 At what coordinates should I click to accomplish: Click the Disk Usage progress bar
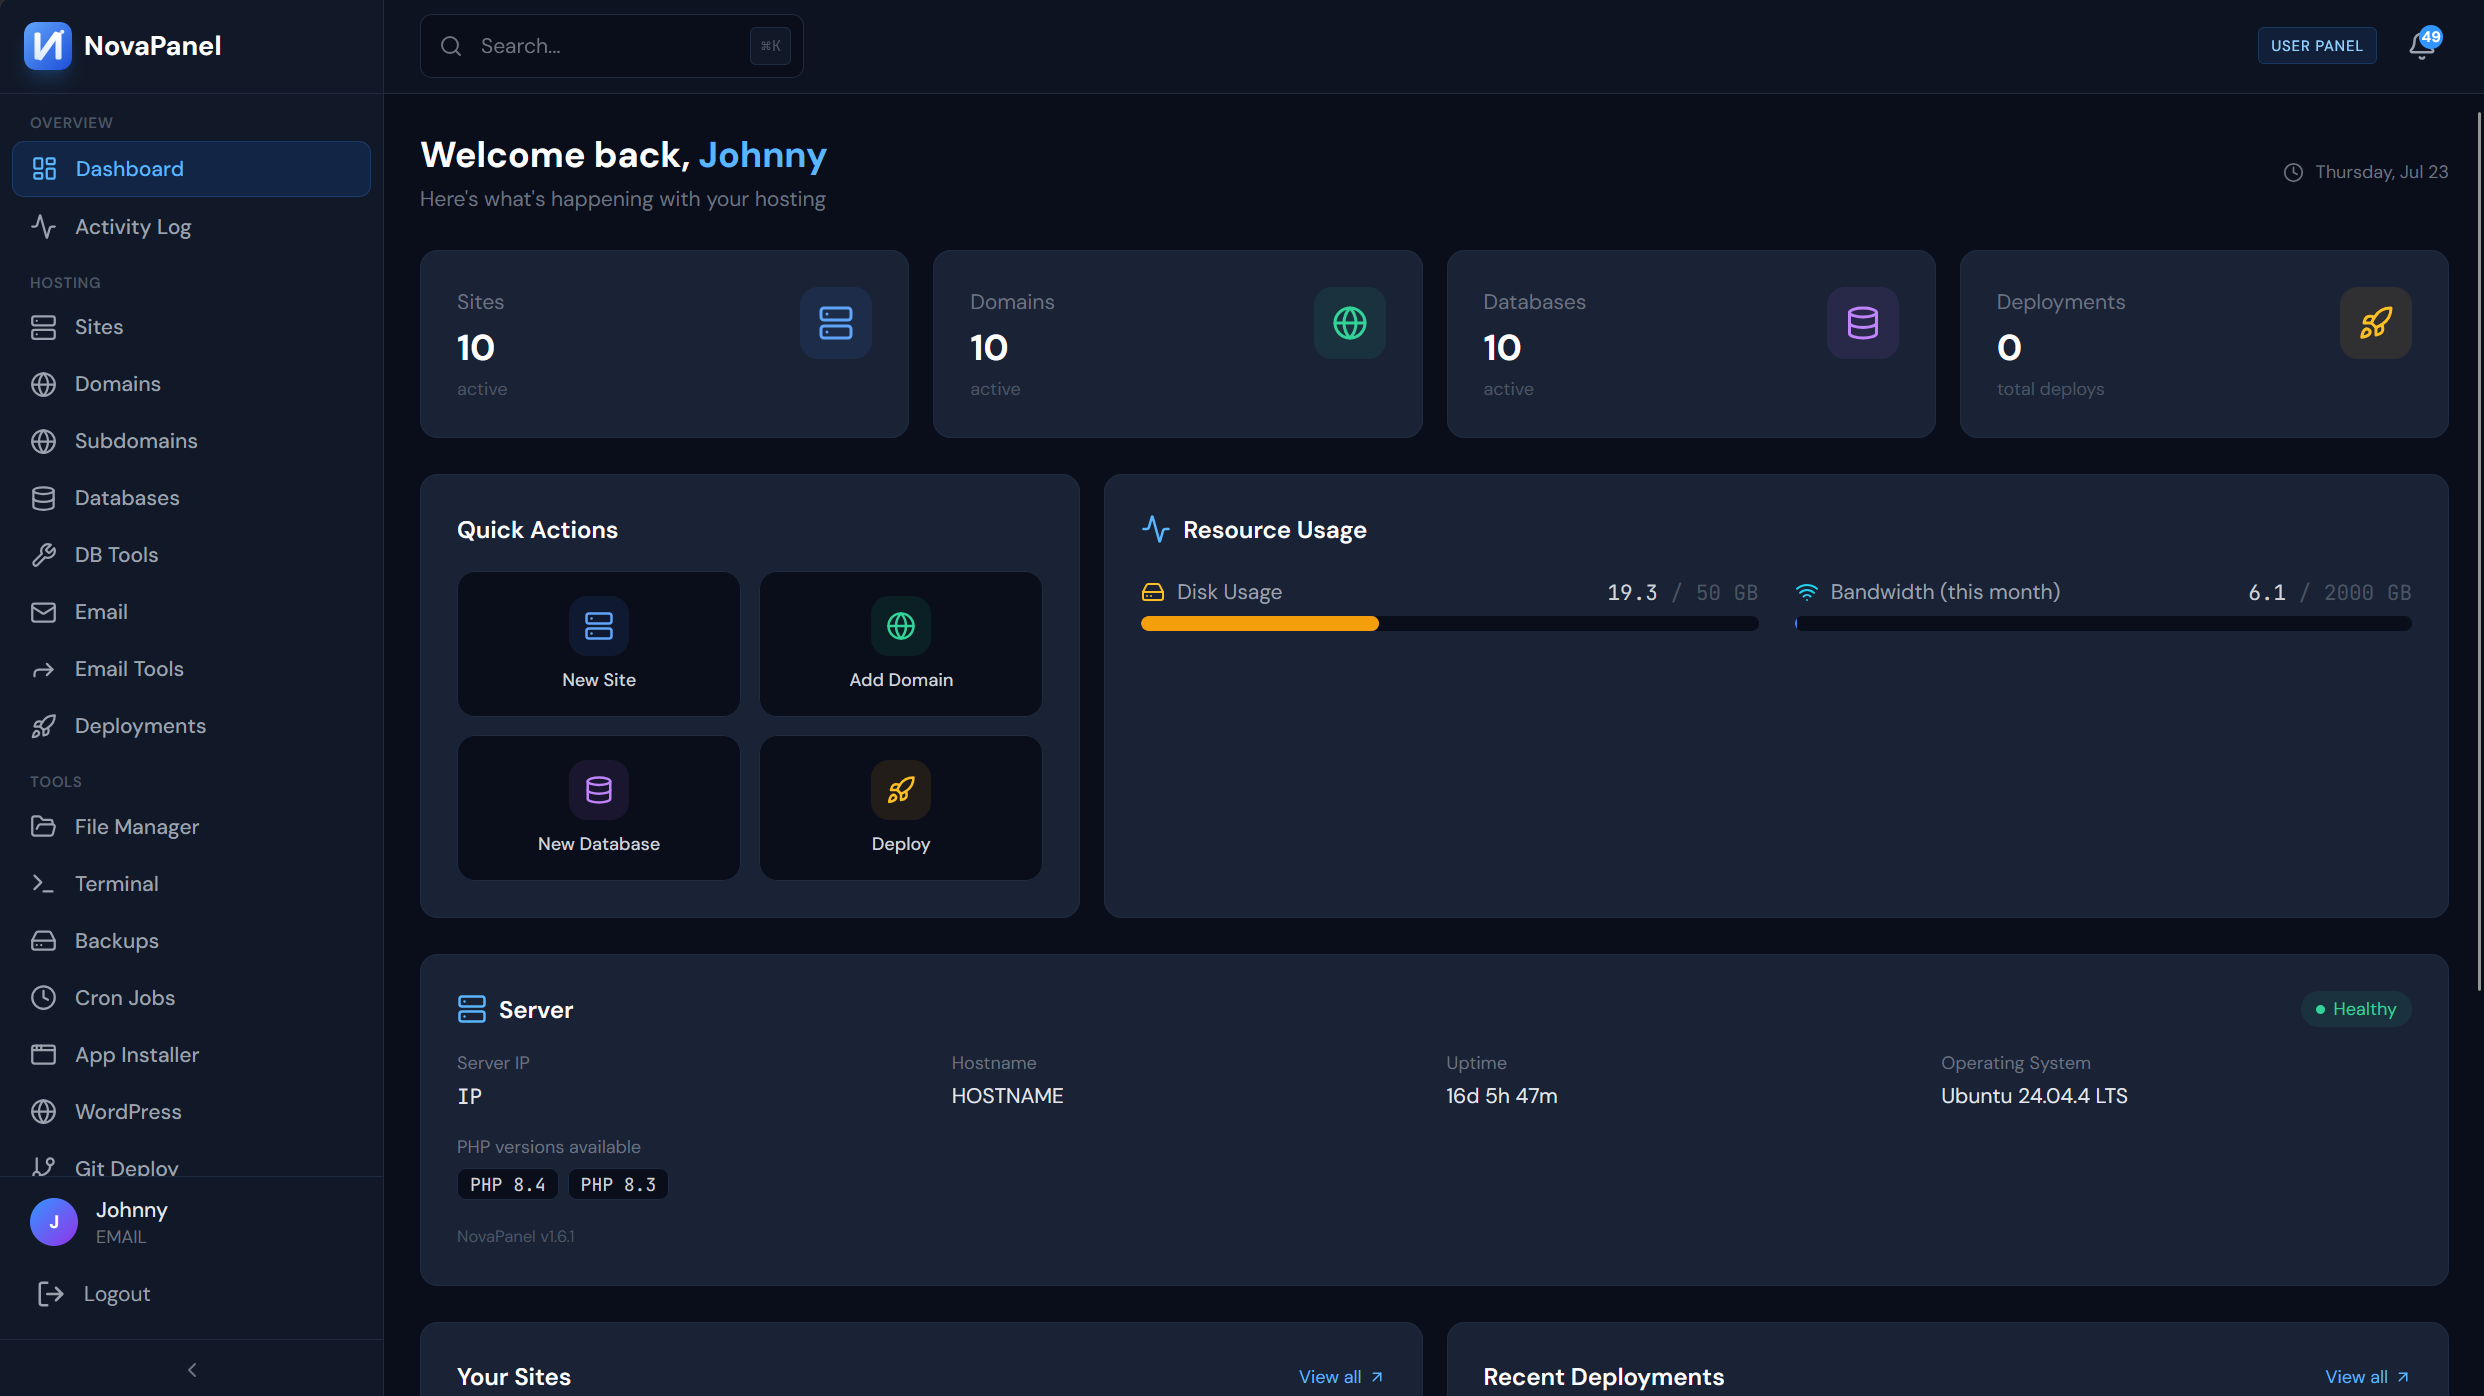(1449, 624)
